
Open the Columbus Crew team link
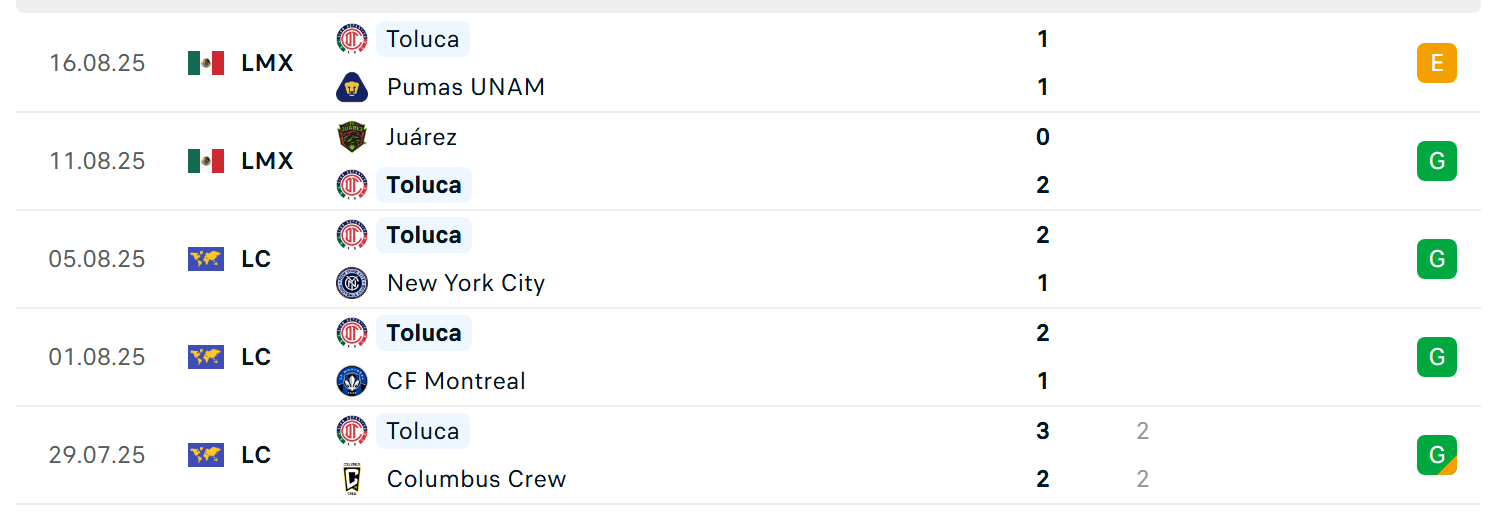(x=477, y=479)
